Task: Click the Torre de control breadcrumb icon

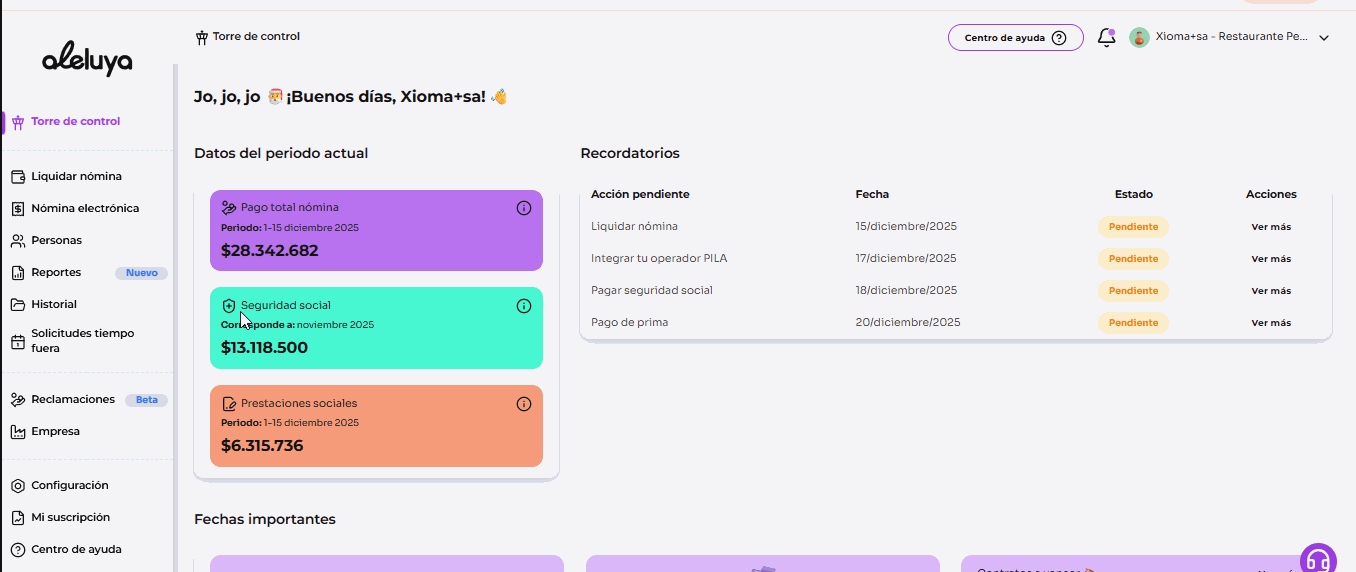Action: (202, 37)
